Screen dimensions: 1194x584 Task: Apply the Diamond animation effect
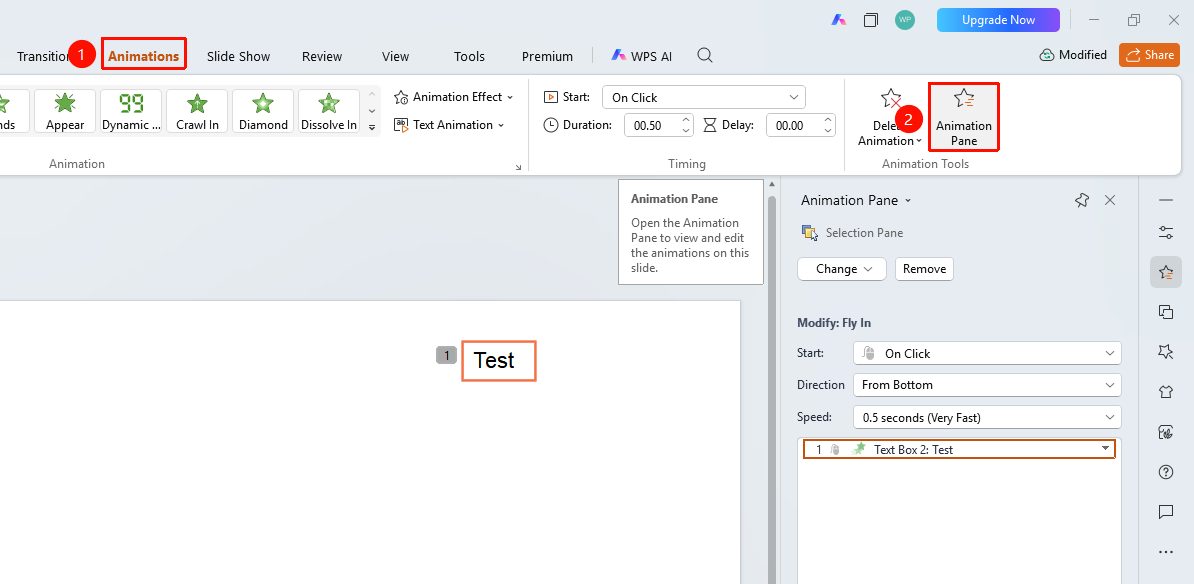point(263,111)
